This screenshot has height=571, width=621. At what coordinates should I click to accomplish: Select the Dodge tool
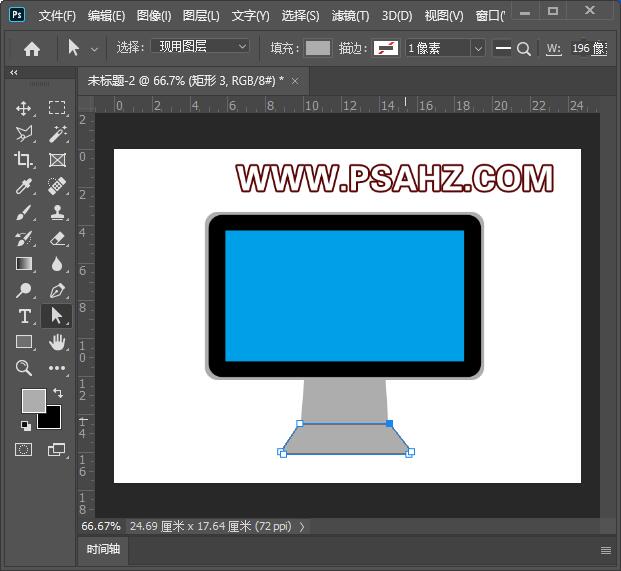pos(24,290)
